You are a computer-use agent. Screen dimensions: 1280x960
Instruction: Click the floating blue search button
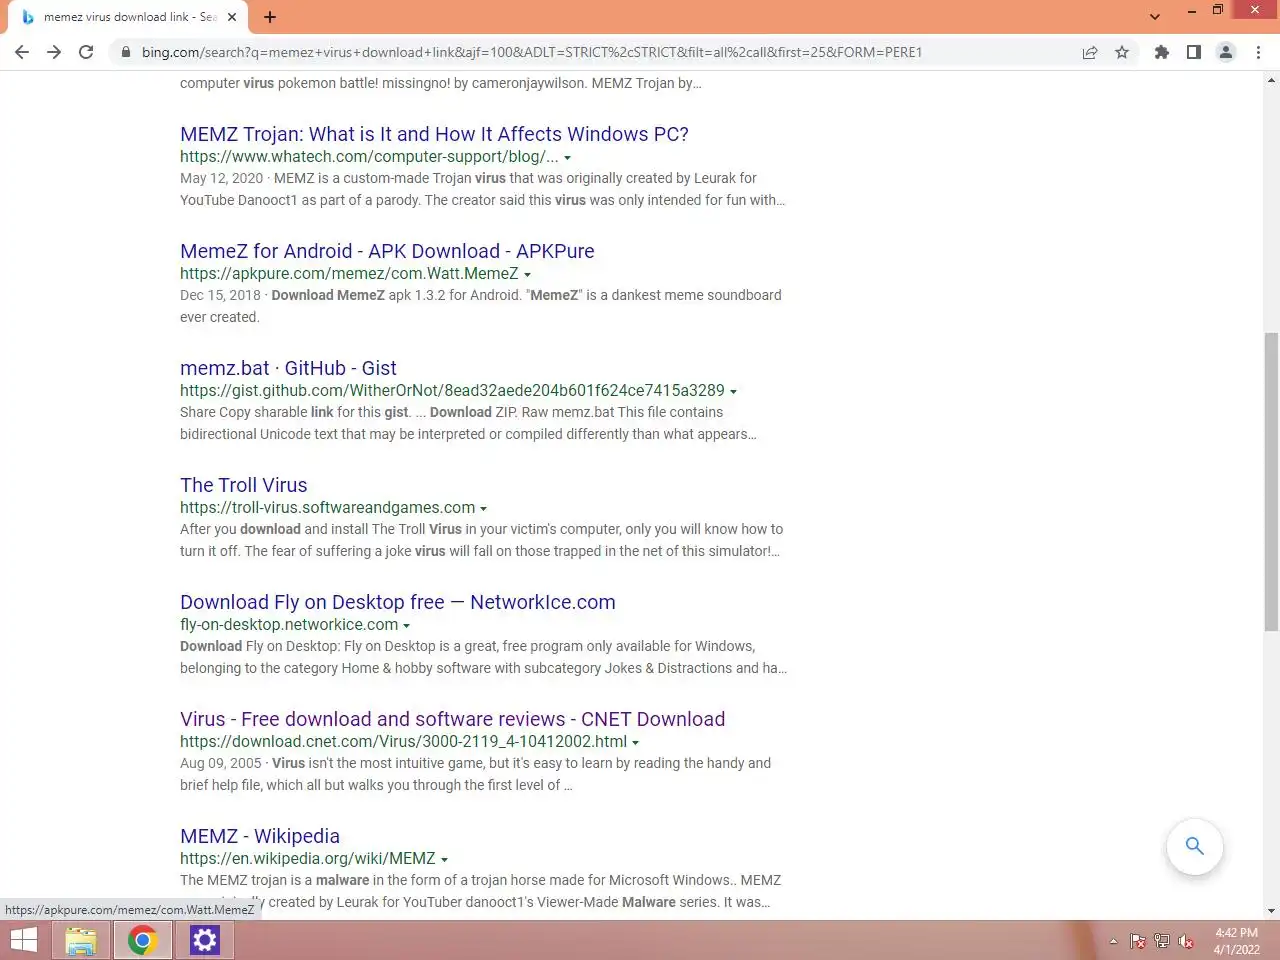[1194, 846]
